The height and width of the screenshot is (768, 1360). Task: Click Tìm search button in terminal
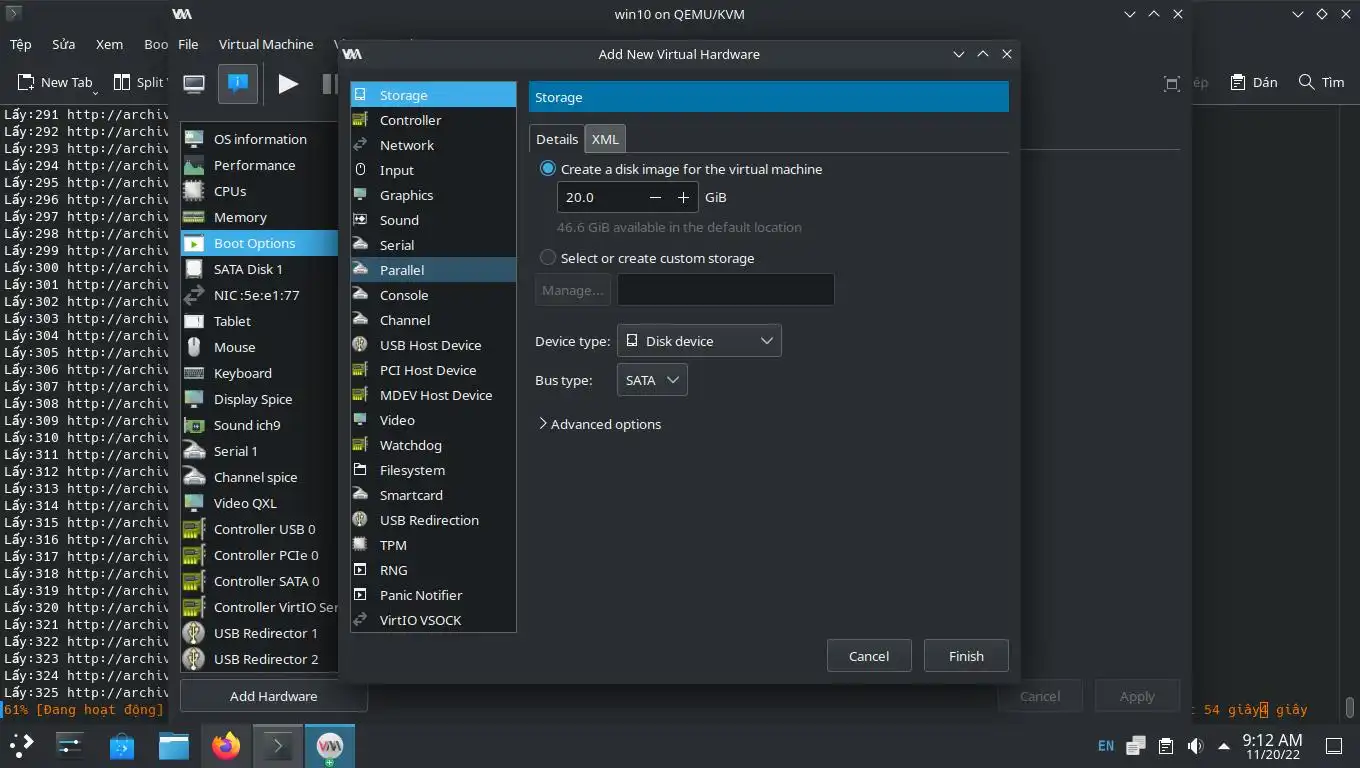(1321, 82)
